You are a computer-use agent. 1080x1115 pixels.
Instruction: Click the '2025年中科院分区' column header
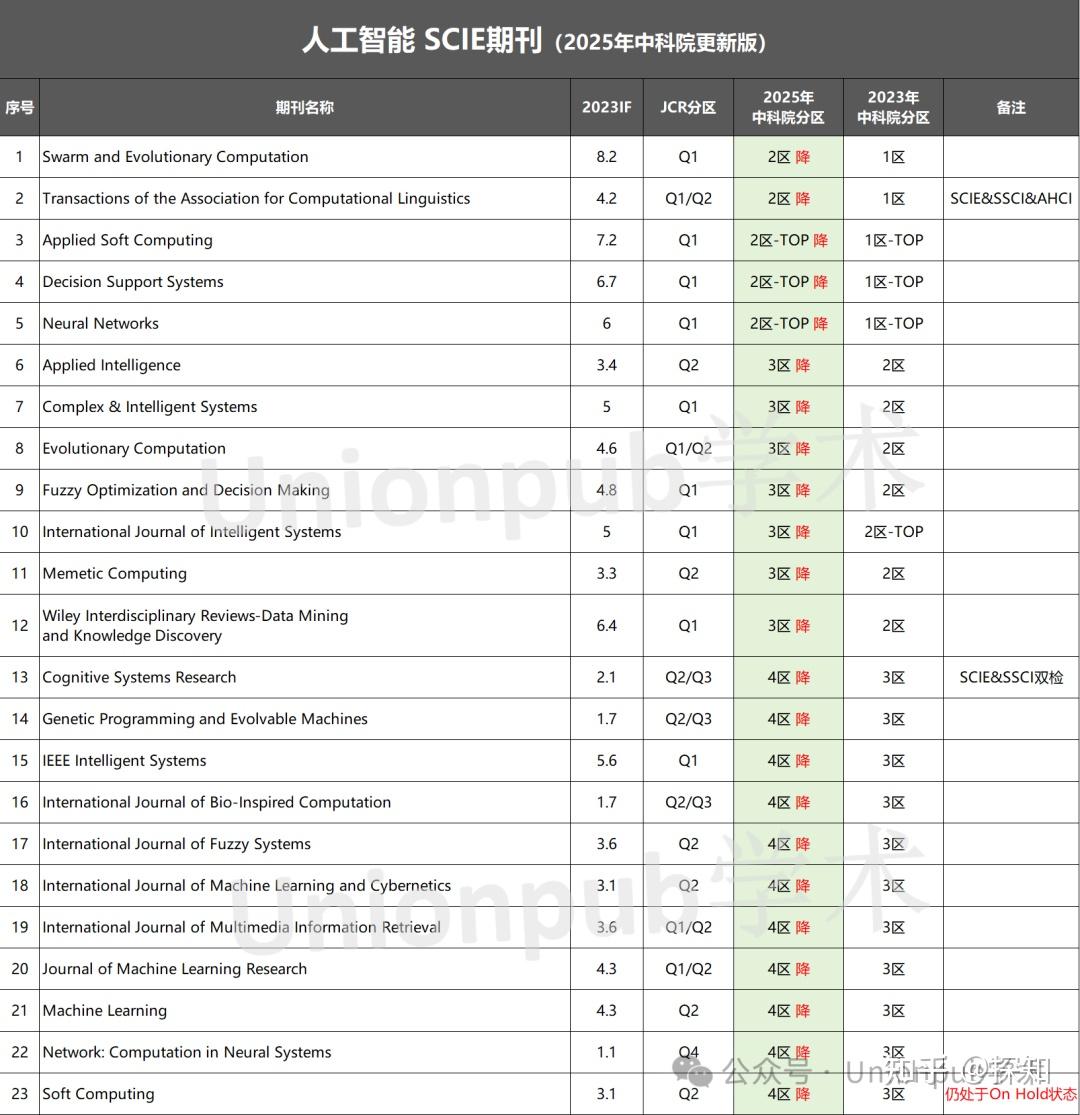[788, 107]
